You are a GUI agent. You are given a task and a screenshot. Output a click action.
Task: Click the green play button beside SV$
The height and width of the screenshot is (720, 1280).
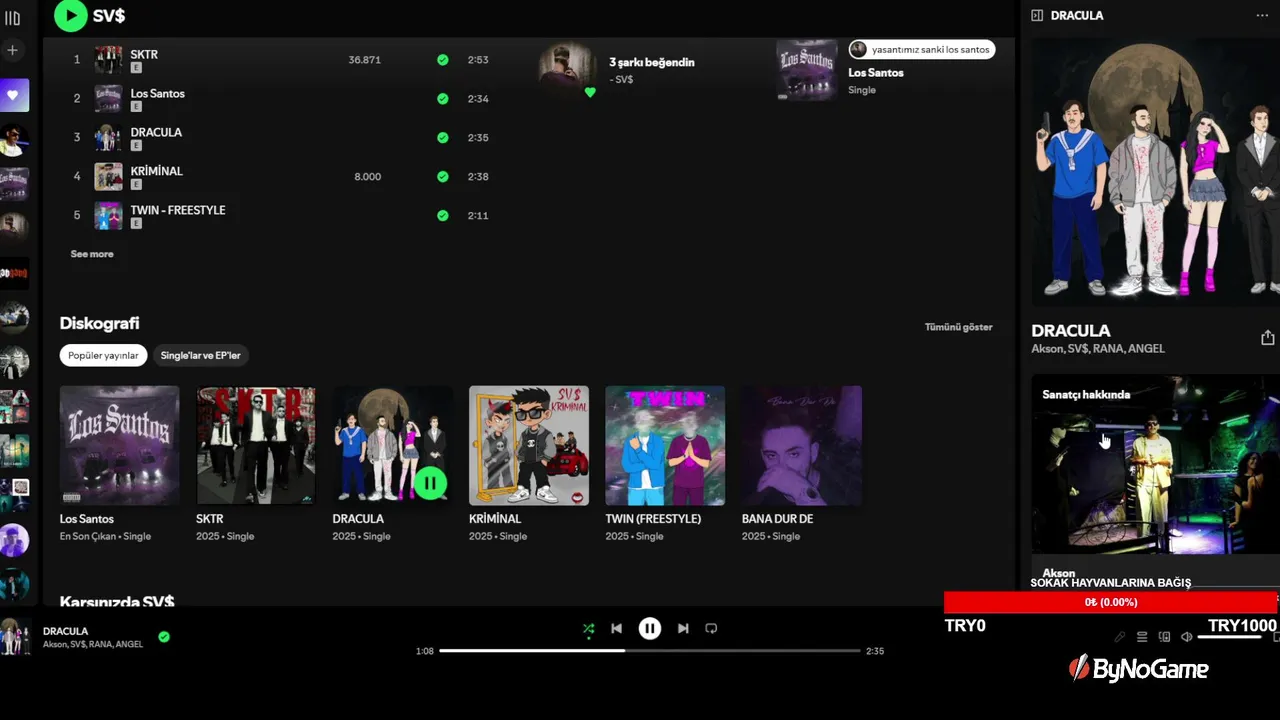(x=70, y=15)
